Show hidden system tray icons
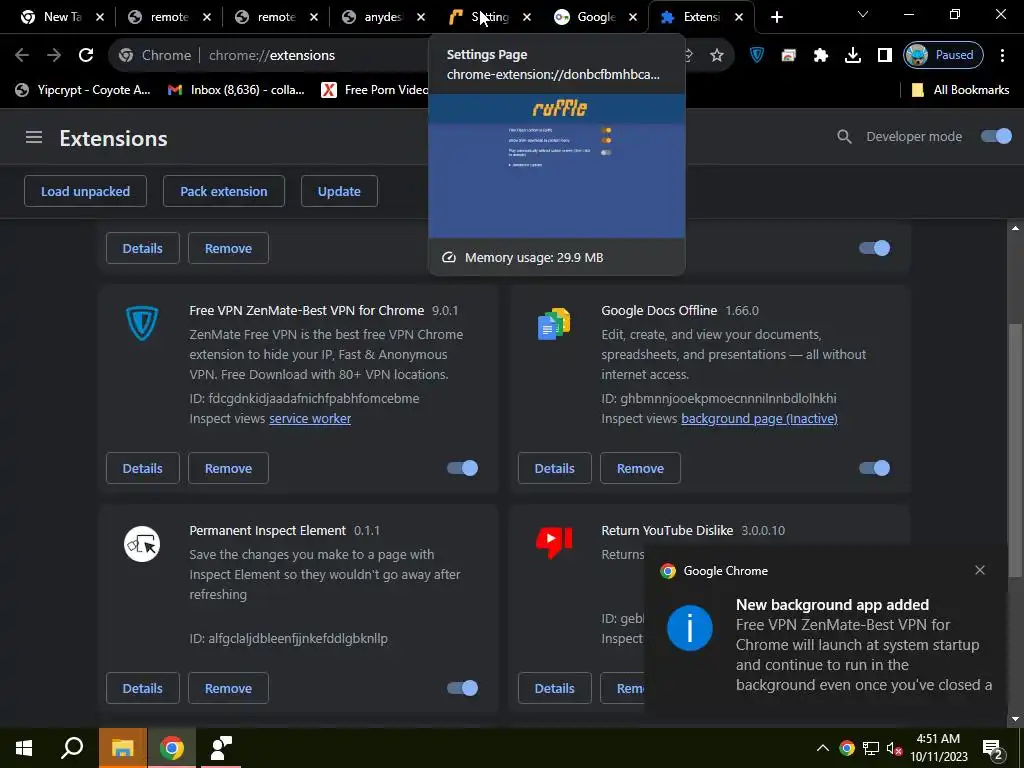Viewport: 1024px width, 768px height. point(823,748)
